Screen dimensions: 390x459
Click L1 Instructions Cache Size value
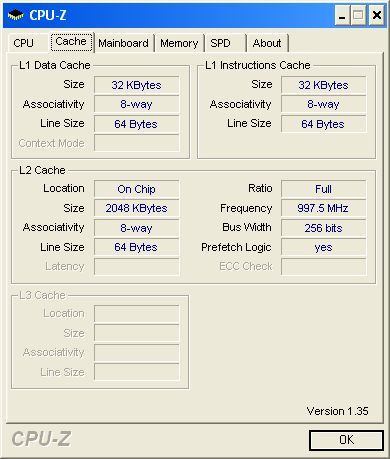(x=323, y=85)
